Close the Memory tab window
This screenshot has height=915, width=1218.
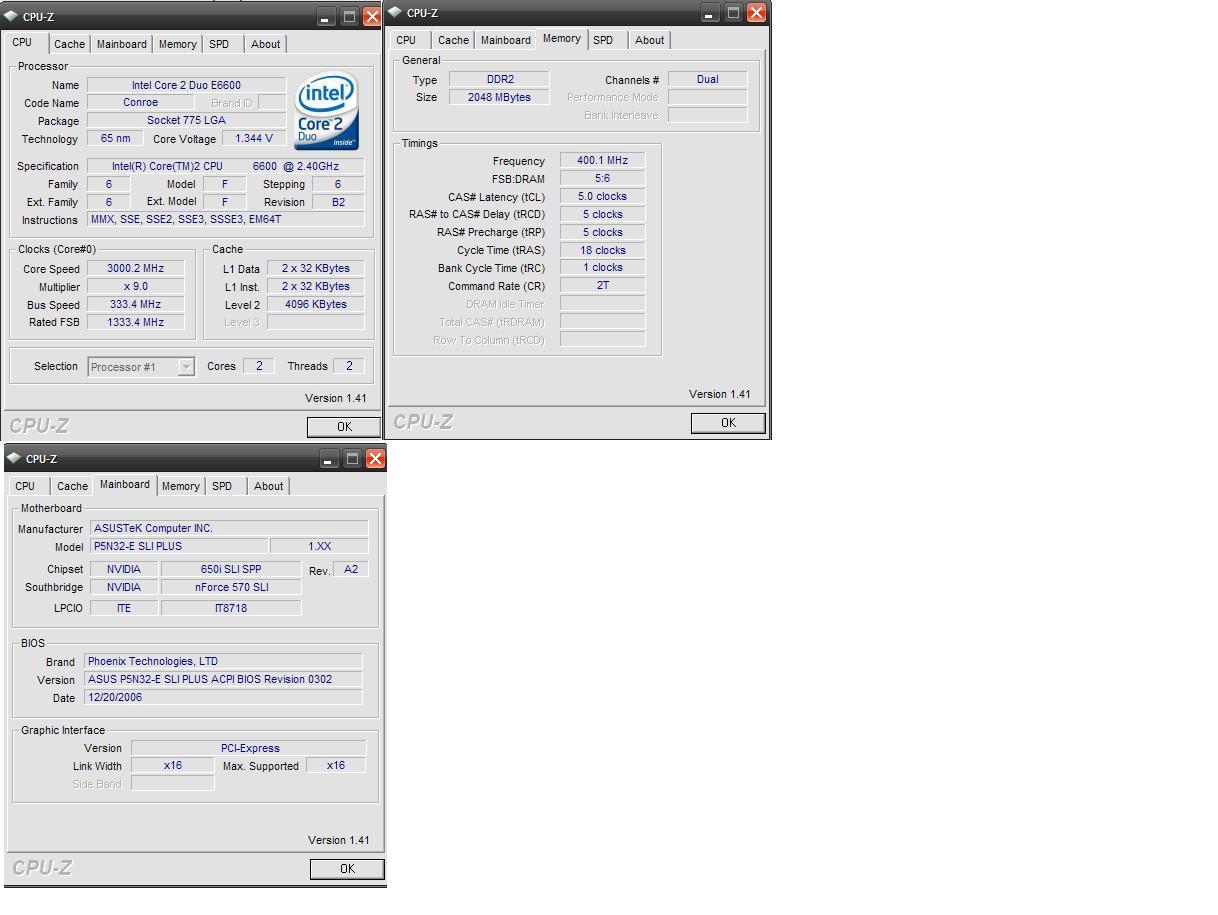point(756,13)
